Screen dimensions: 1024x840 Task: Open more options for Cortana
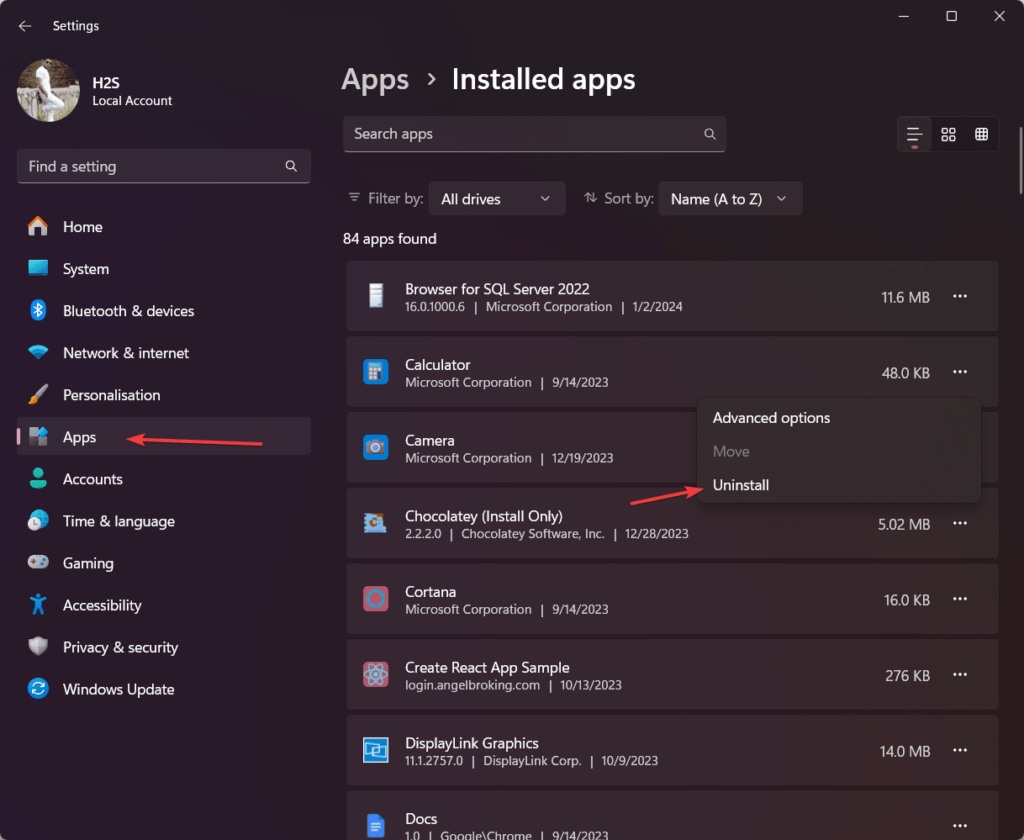tap(960, 599)
